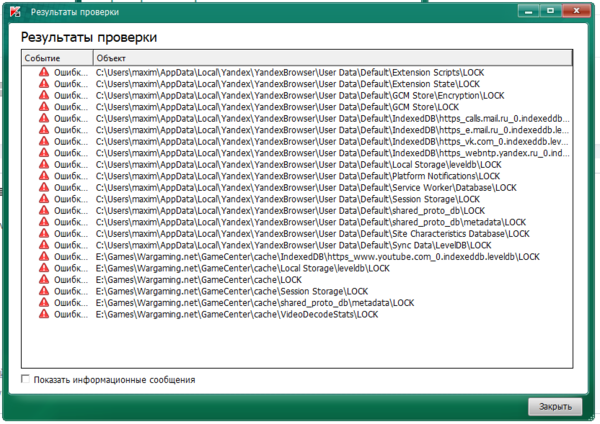Maximize the Результаты проверки window
The image size is (600, 424).
coord(550,11)
